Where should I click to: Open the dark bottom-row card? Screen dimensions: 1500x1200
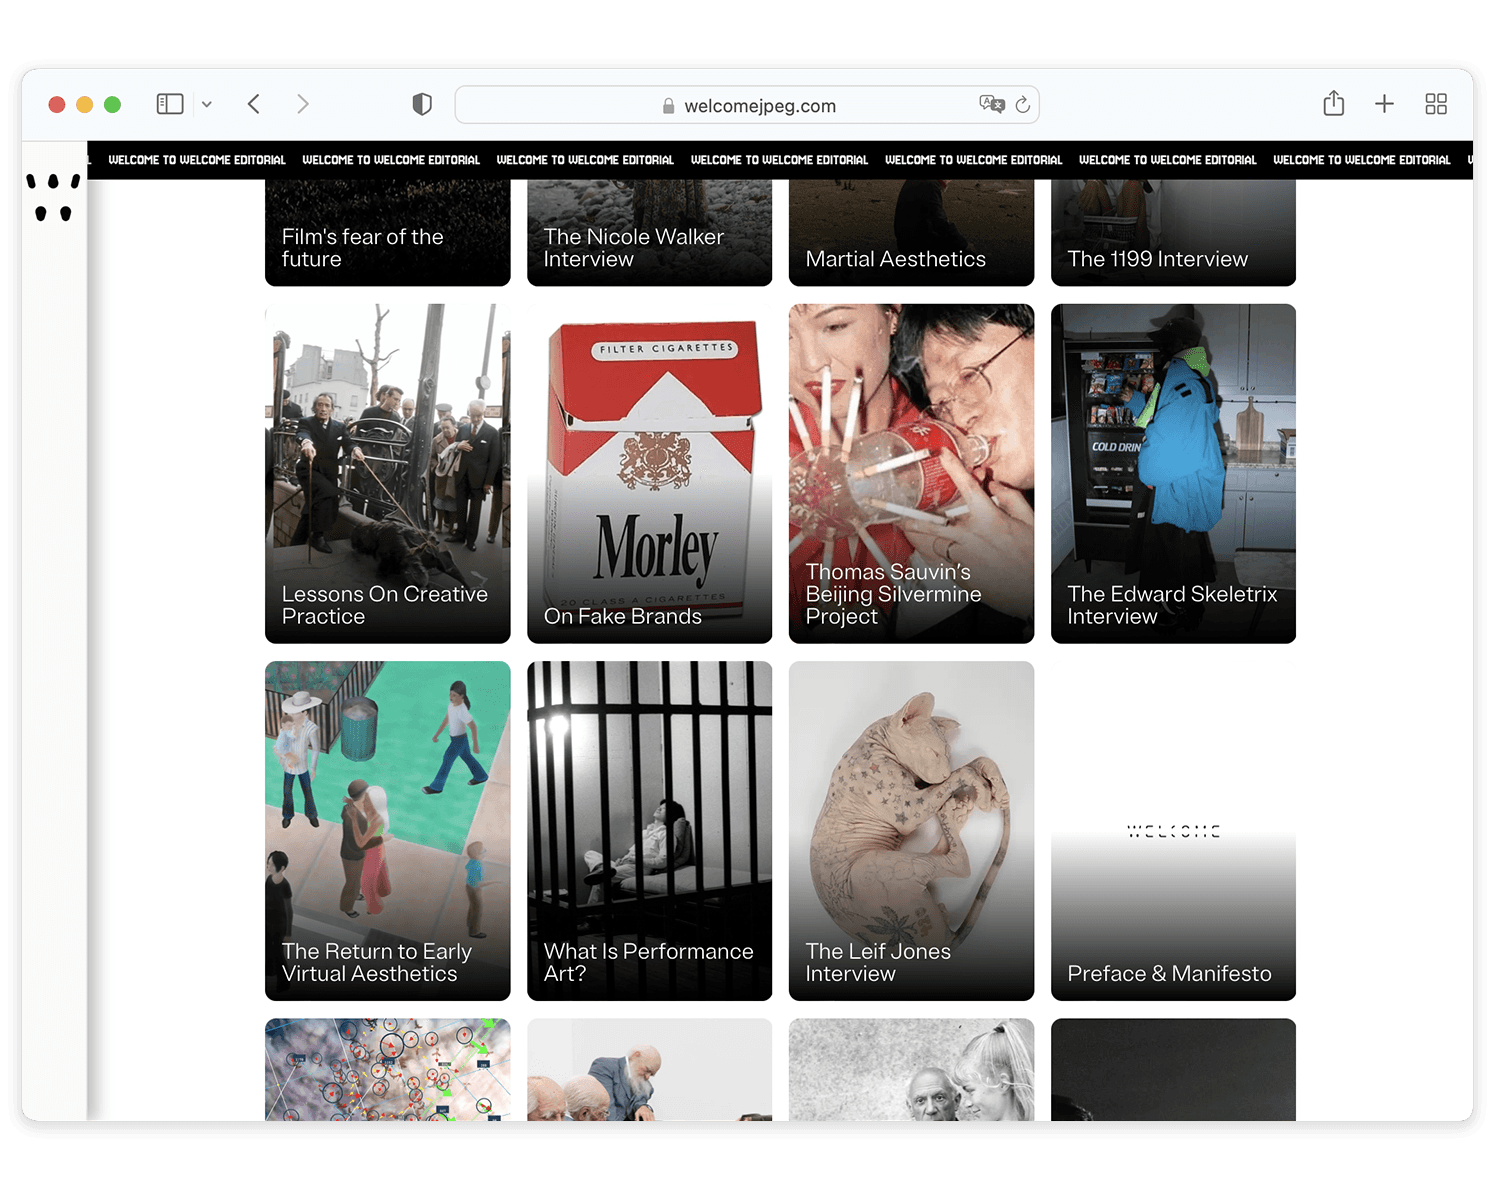point(1174,1069)
